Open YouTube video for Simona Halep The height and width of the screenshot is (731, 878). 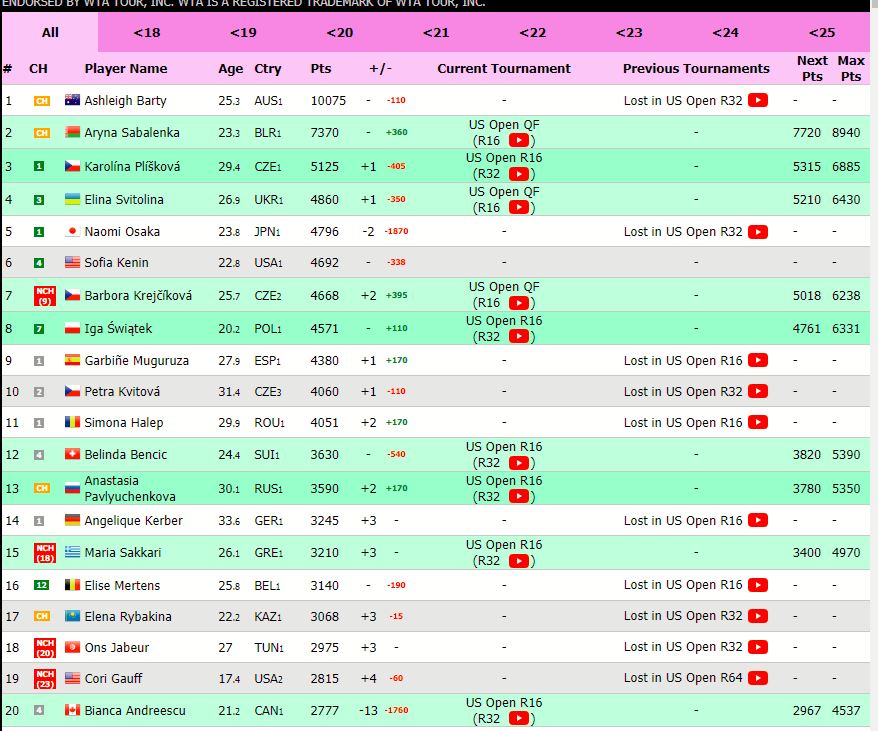click(x=758, y=422)
